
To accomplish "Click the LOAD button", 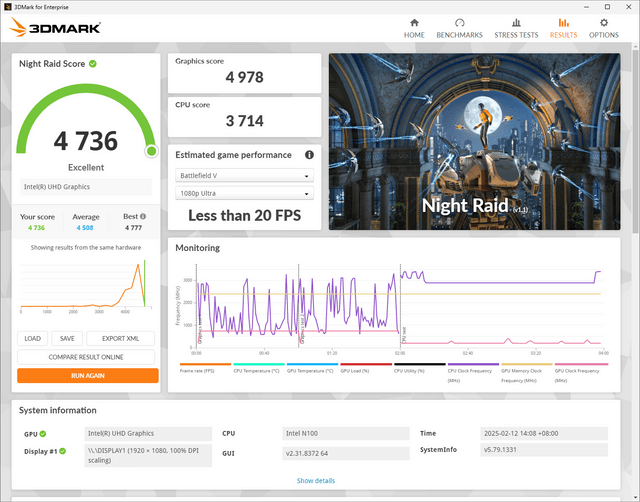I will (x=32, y=338).
